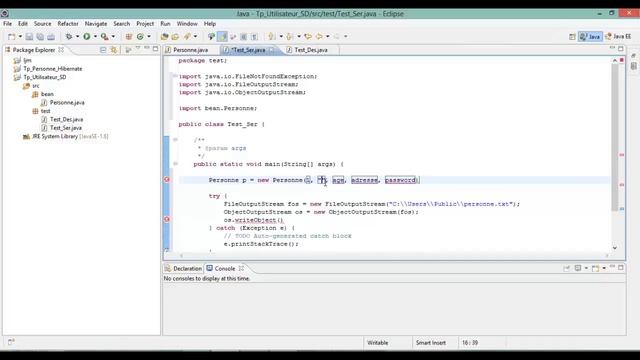This screenshot has width=640, height=360.
Task: Click the Previous Annotation arrow icon
Action: click(x=290, y=37)
